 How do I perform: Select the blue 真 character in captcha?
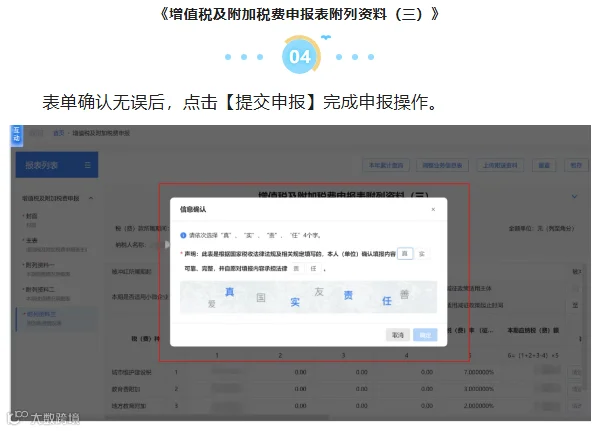tap(230, 292)
